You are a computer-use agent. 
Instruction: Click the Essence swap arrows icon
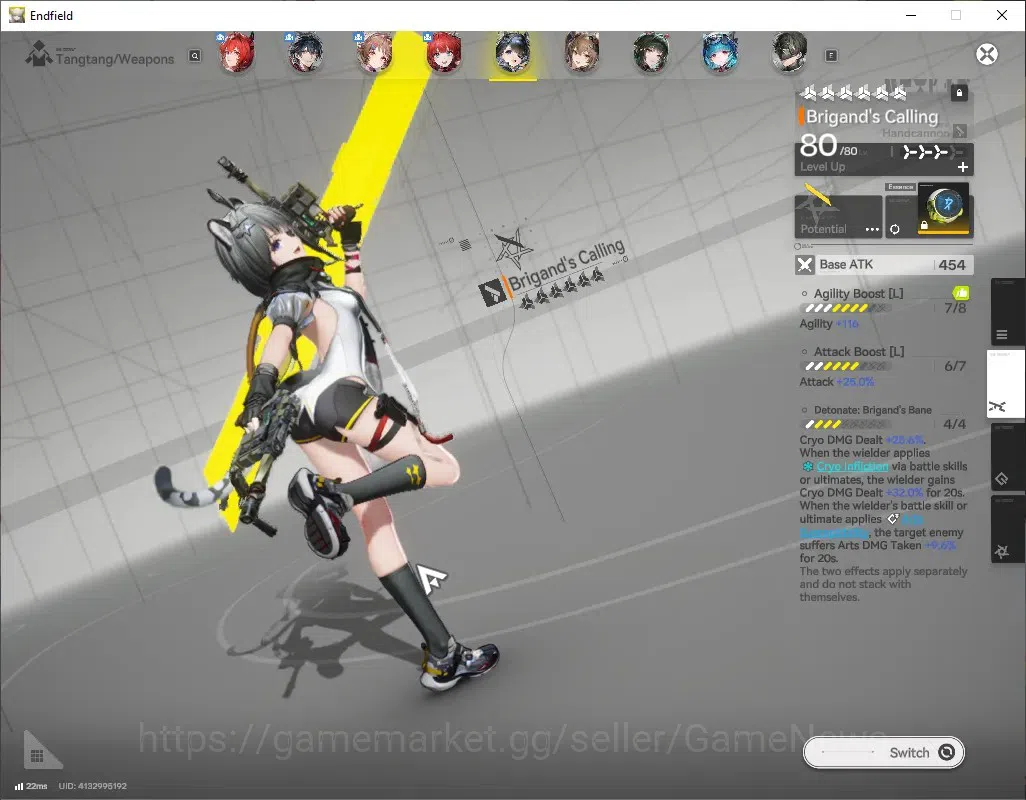(894, 229)
